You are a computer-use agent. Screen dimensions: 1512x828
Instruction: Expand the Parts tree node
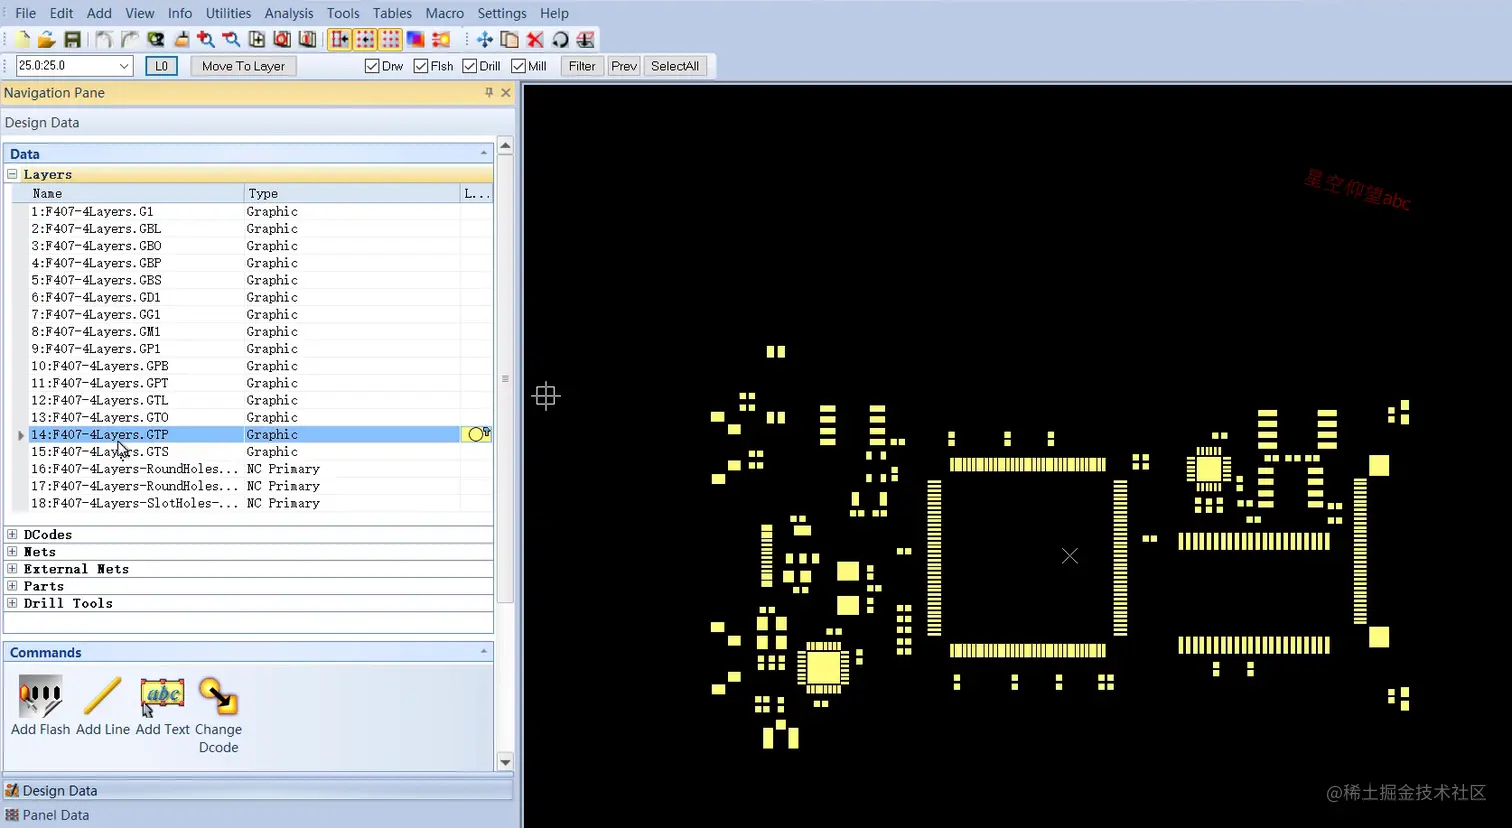(x=12, y=585)
